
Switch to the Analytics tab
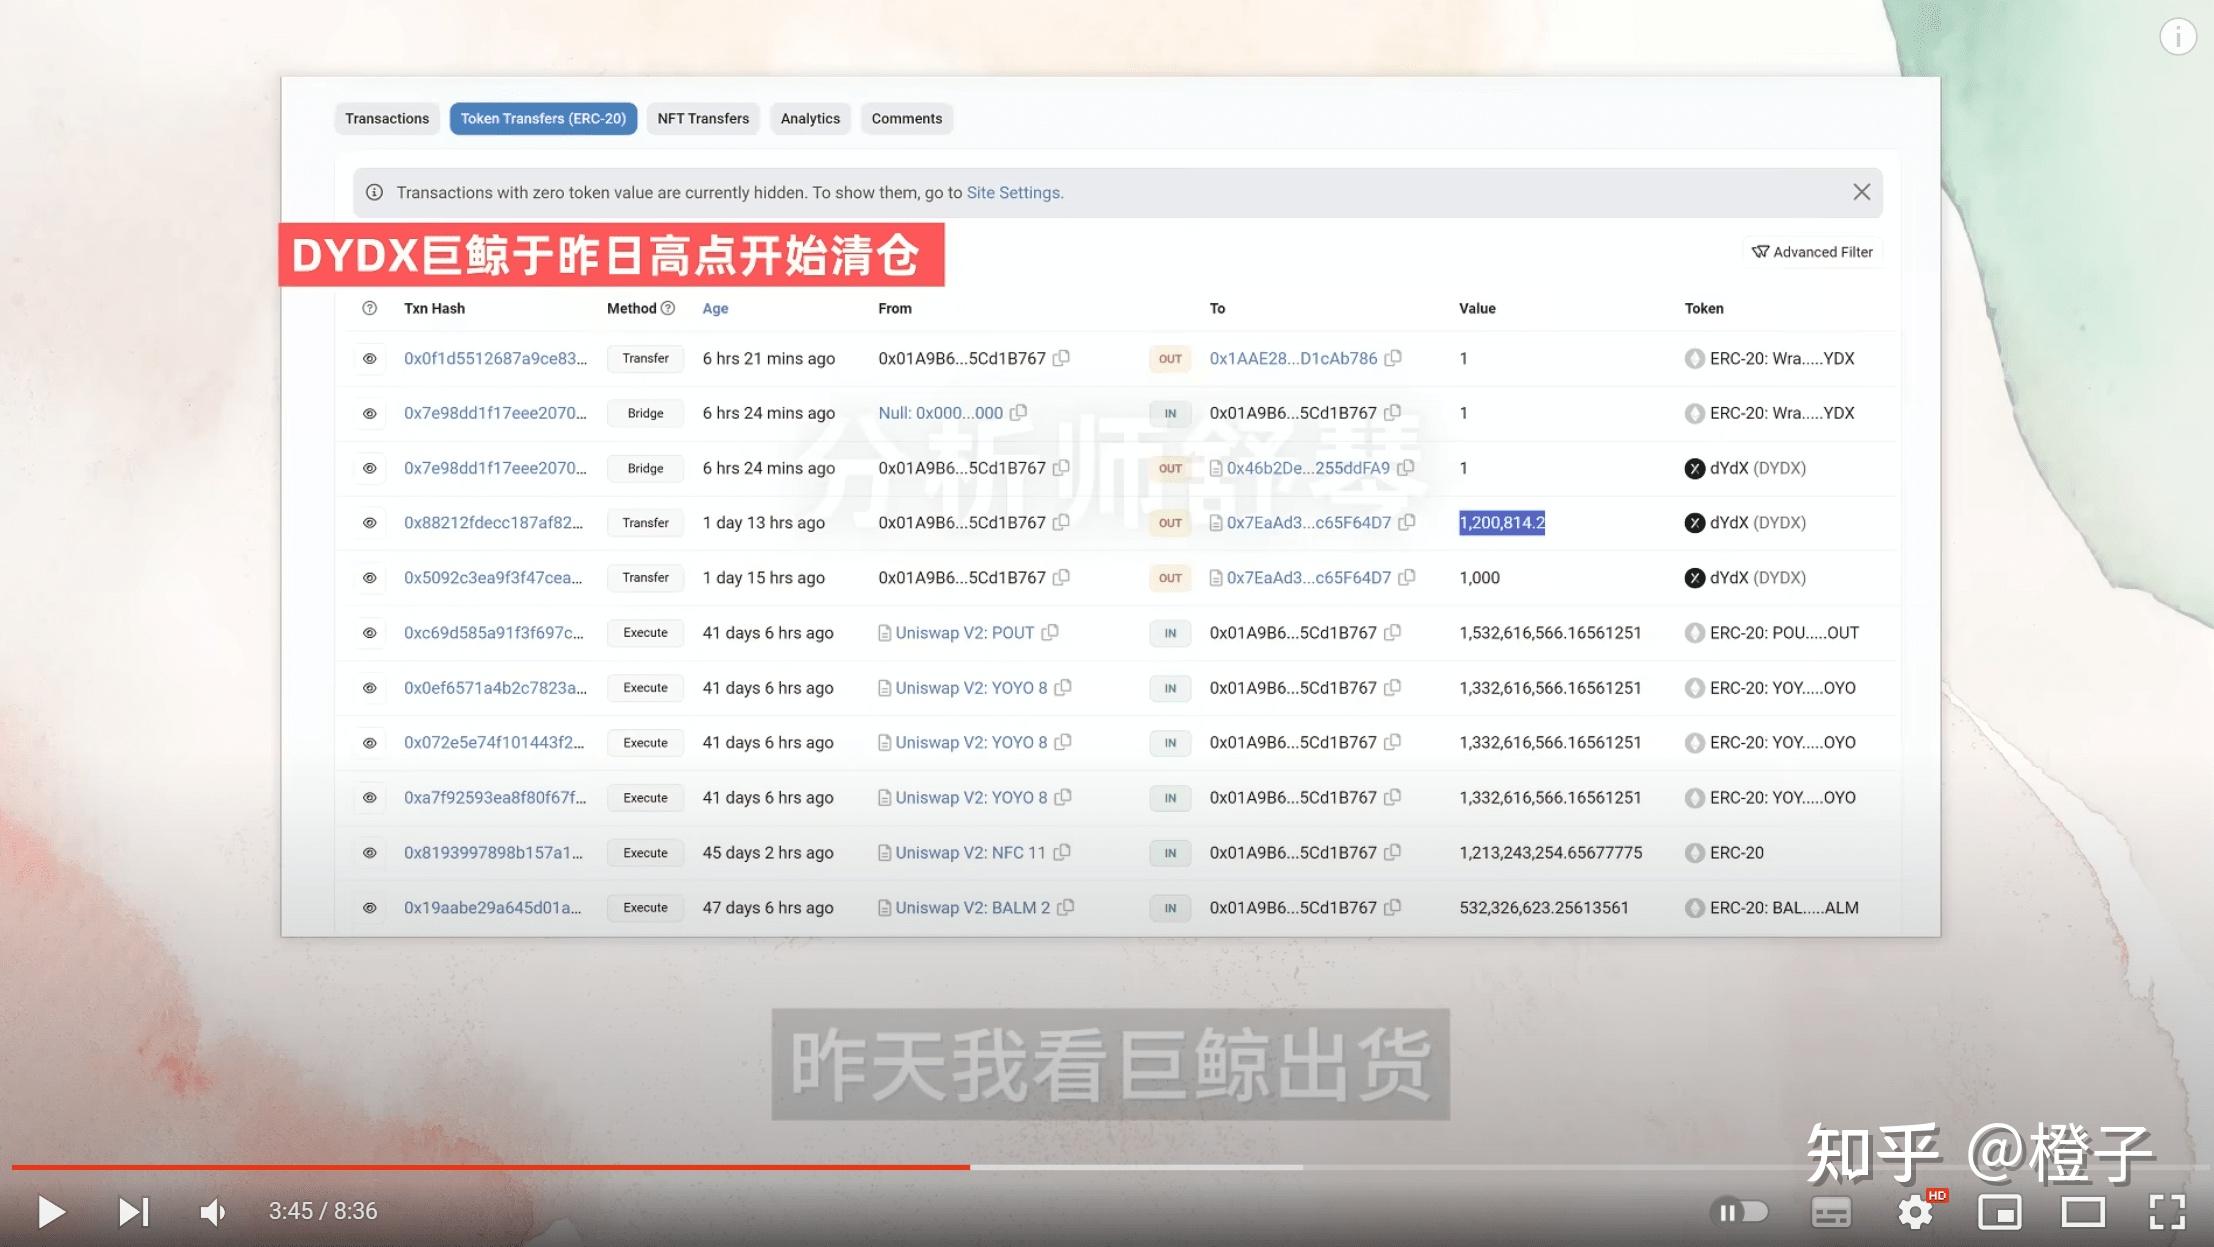810,118
